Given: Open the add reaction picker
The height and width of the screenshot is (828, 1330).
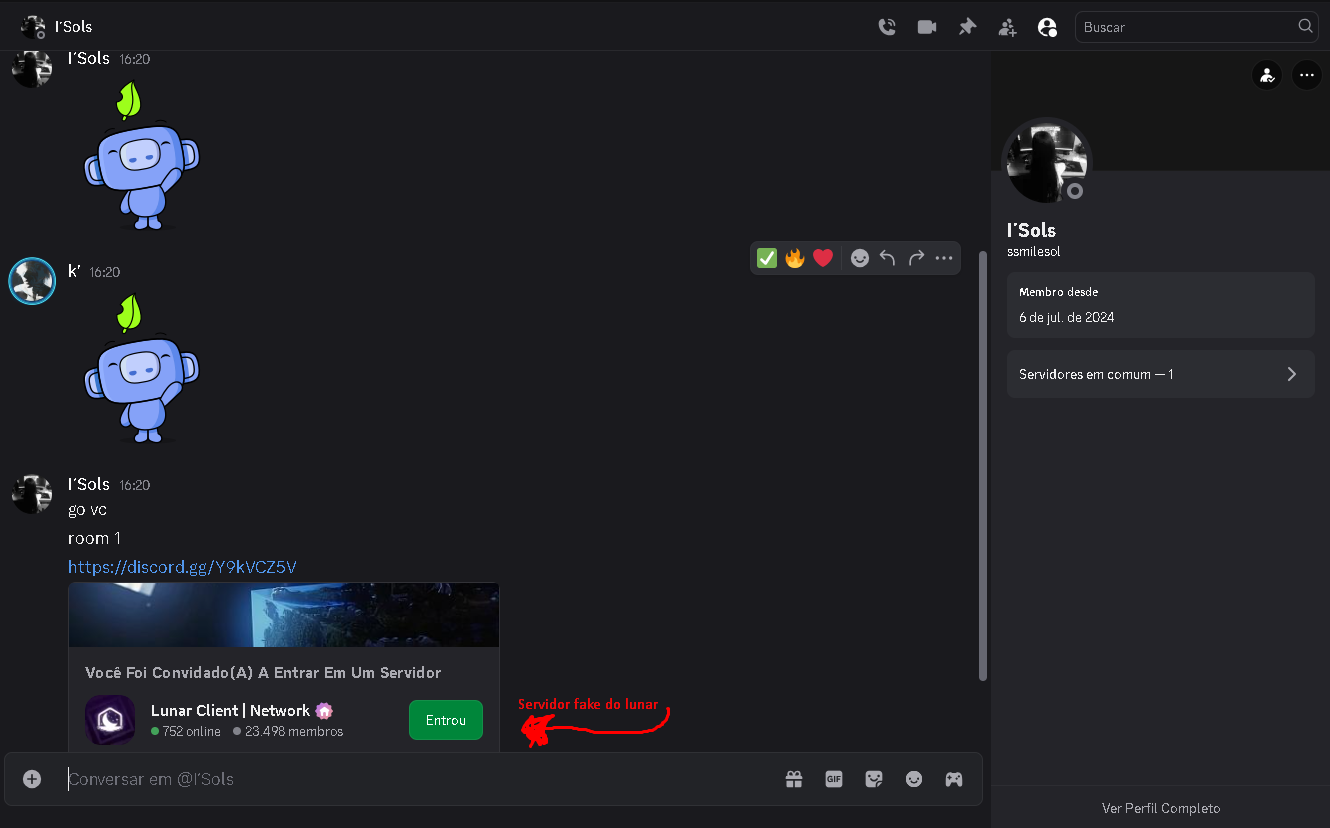Looking at the screenshot, I should pos(860,258).
